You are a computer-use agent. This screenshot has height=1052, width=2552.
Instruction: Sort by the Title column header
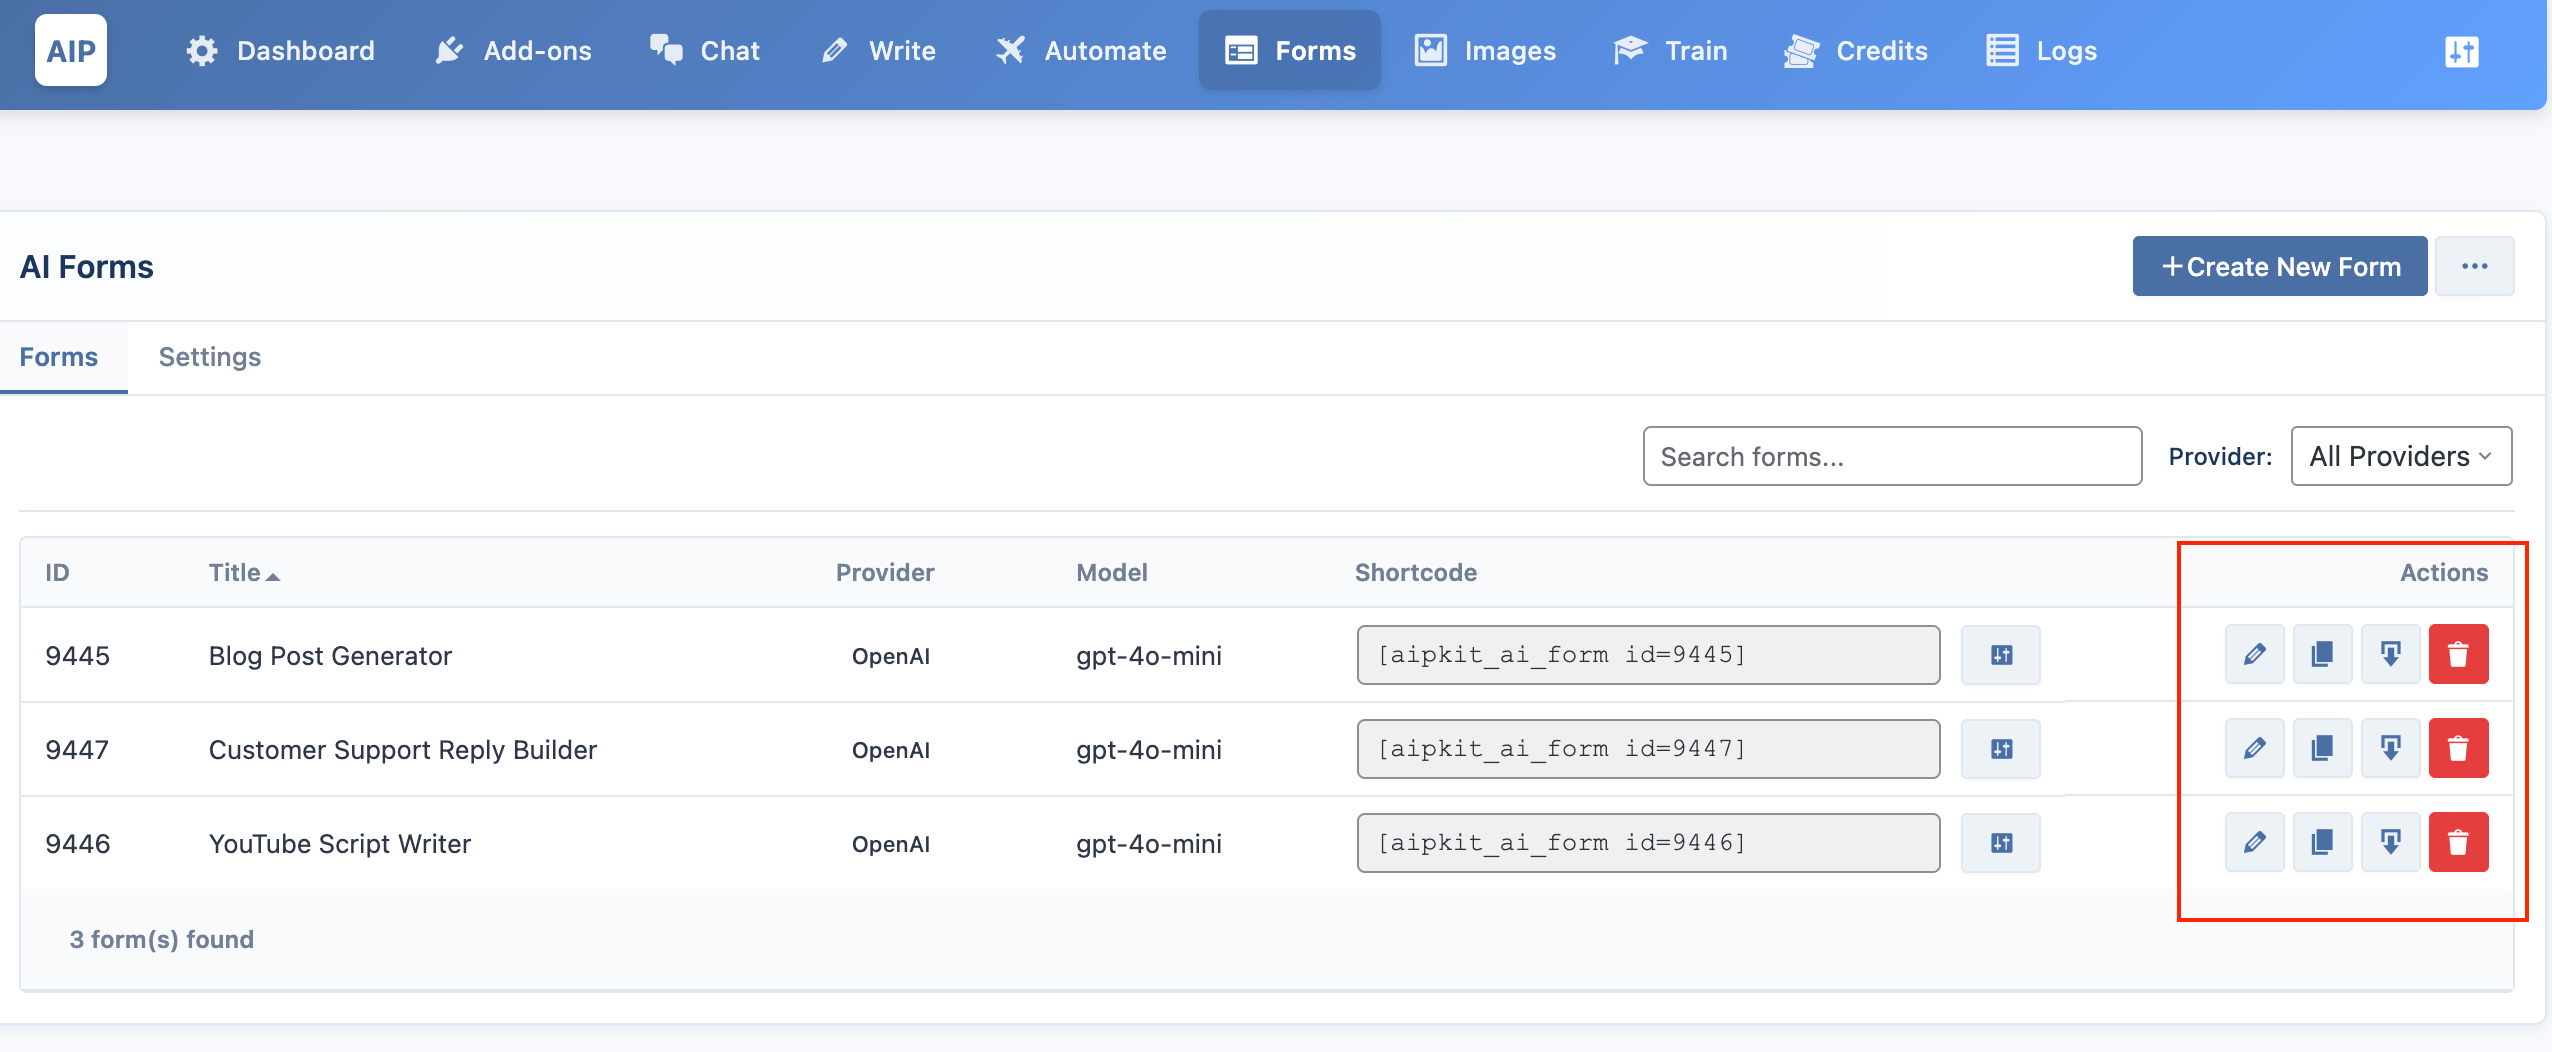coord(244,573)
